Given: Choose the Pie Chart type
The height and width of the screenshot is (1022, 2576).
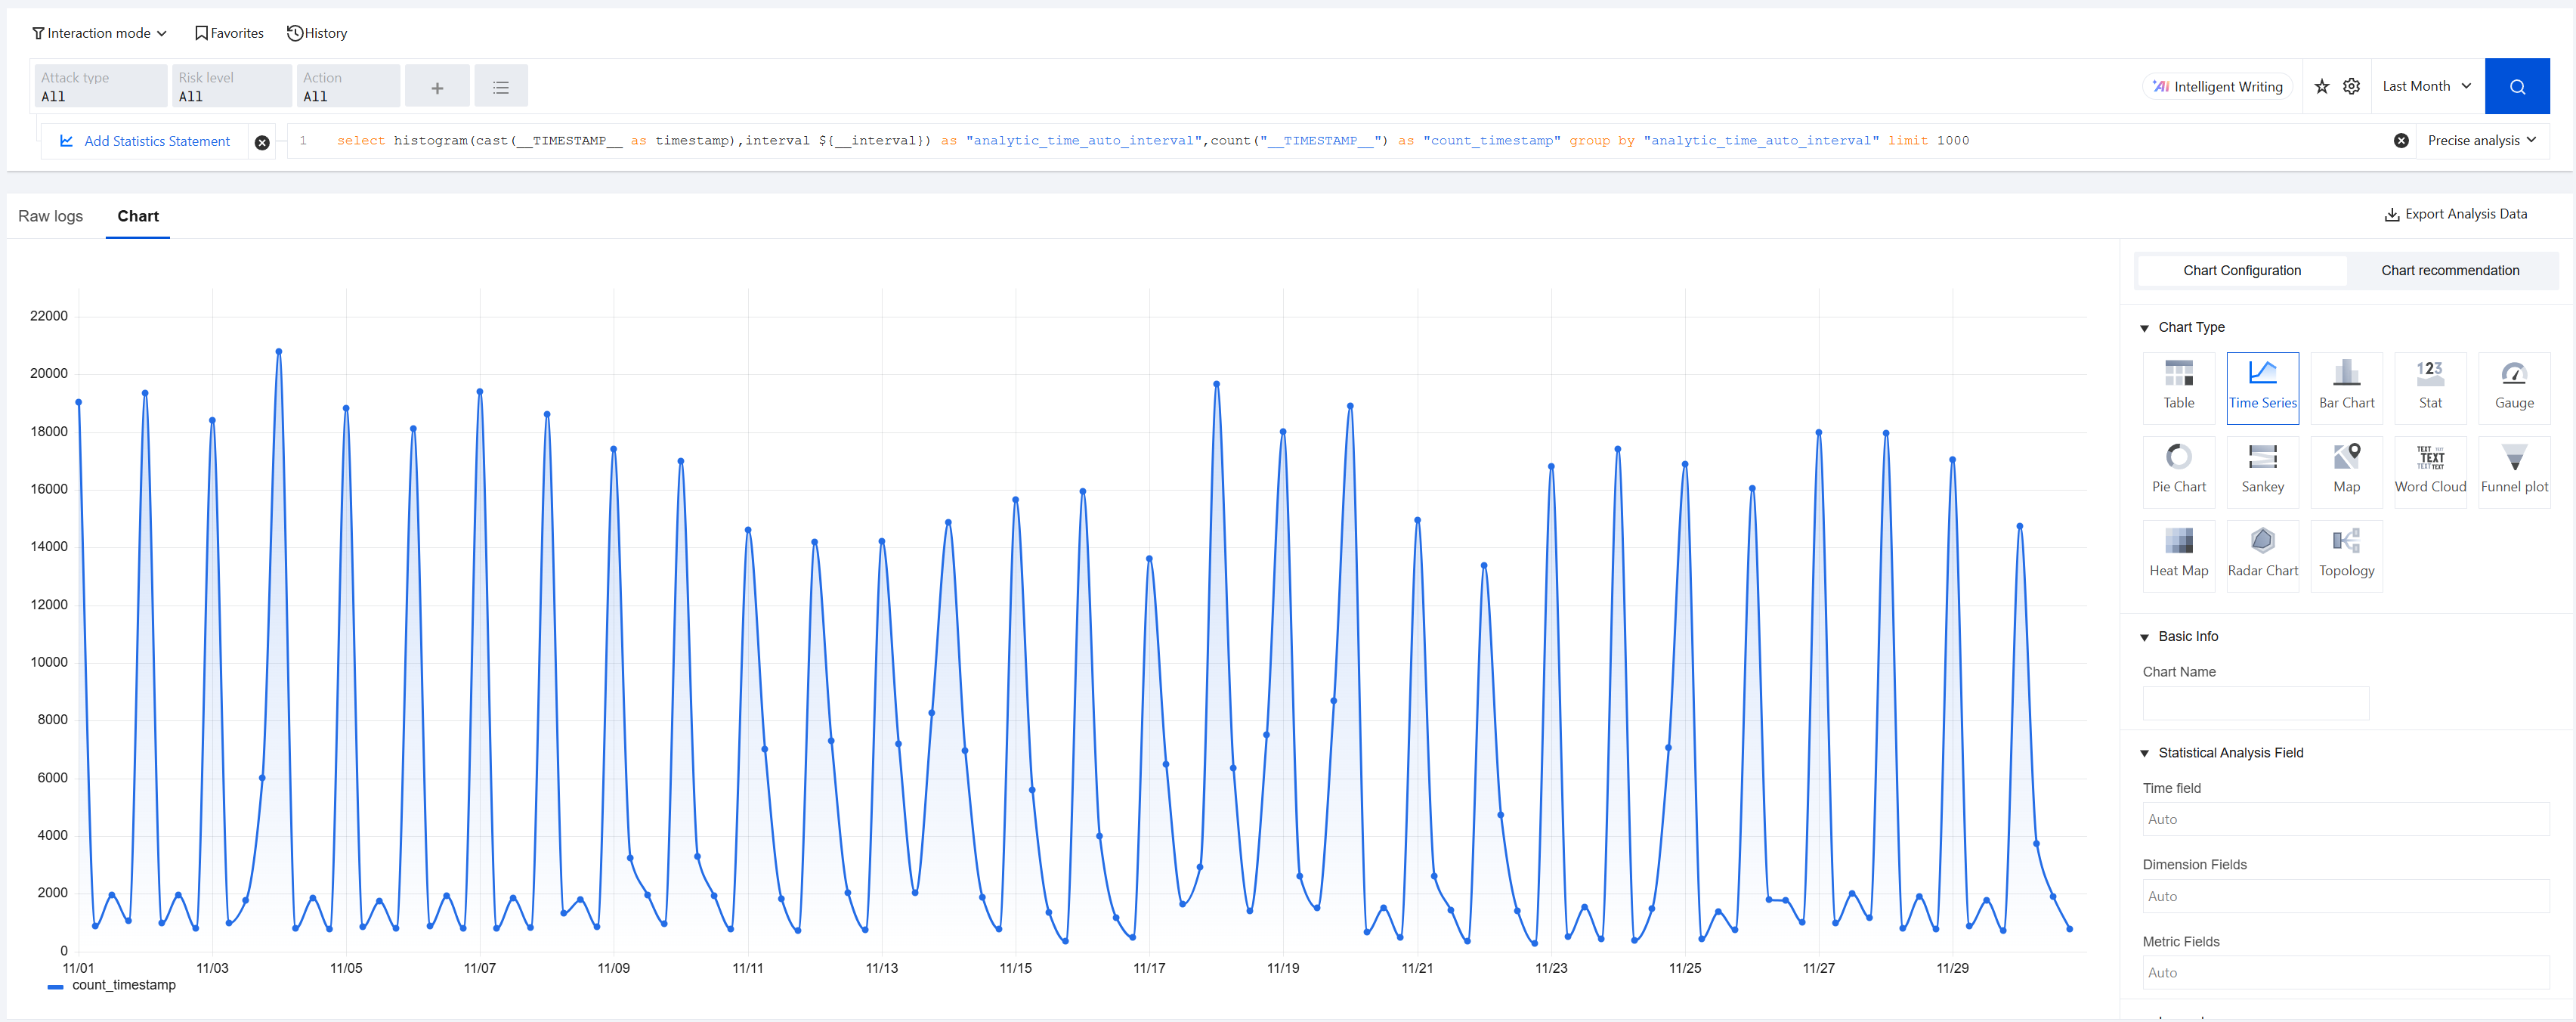Looking at the screenshot, I should click(2178, 470).
